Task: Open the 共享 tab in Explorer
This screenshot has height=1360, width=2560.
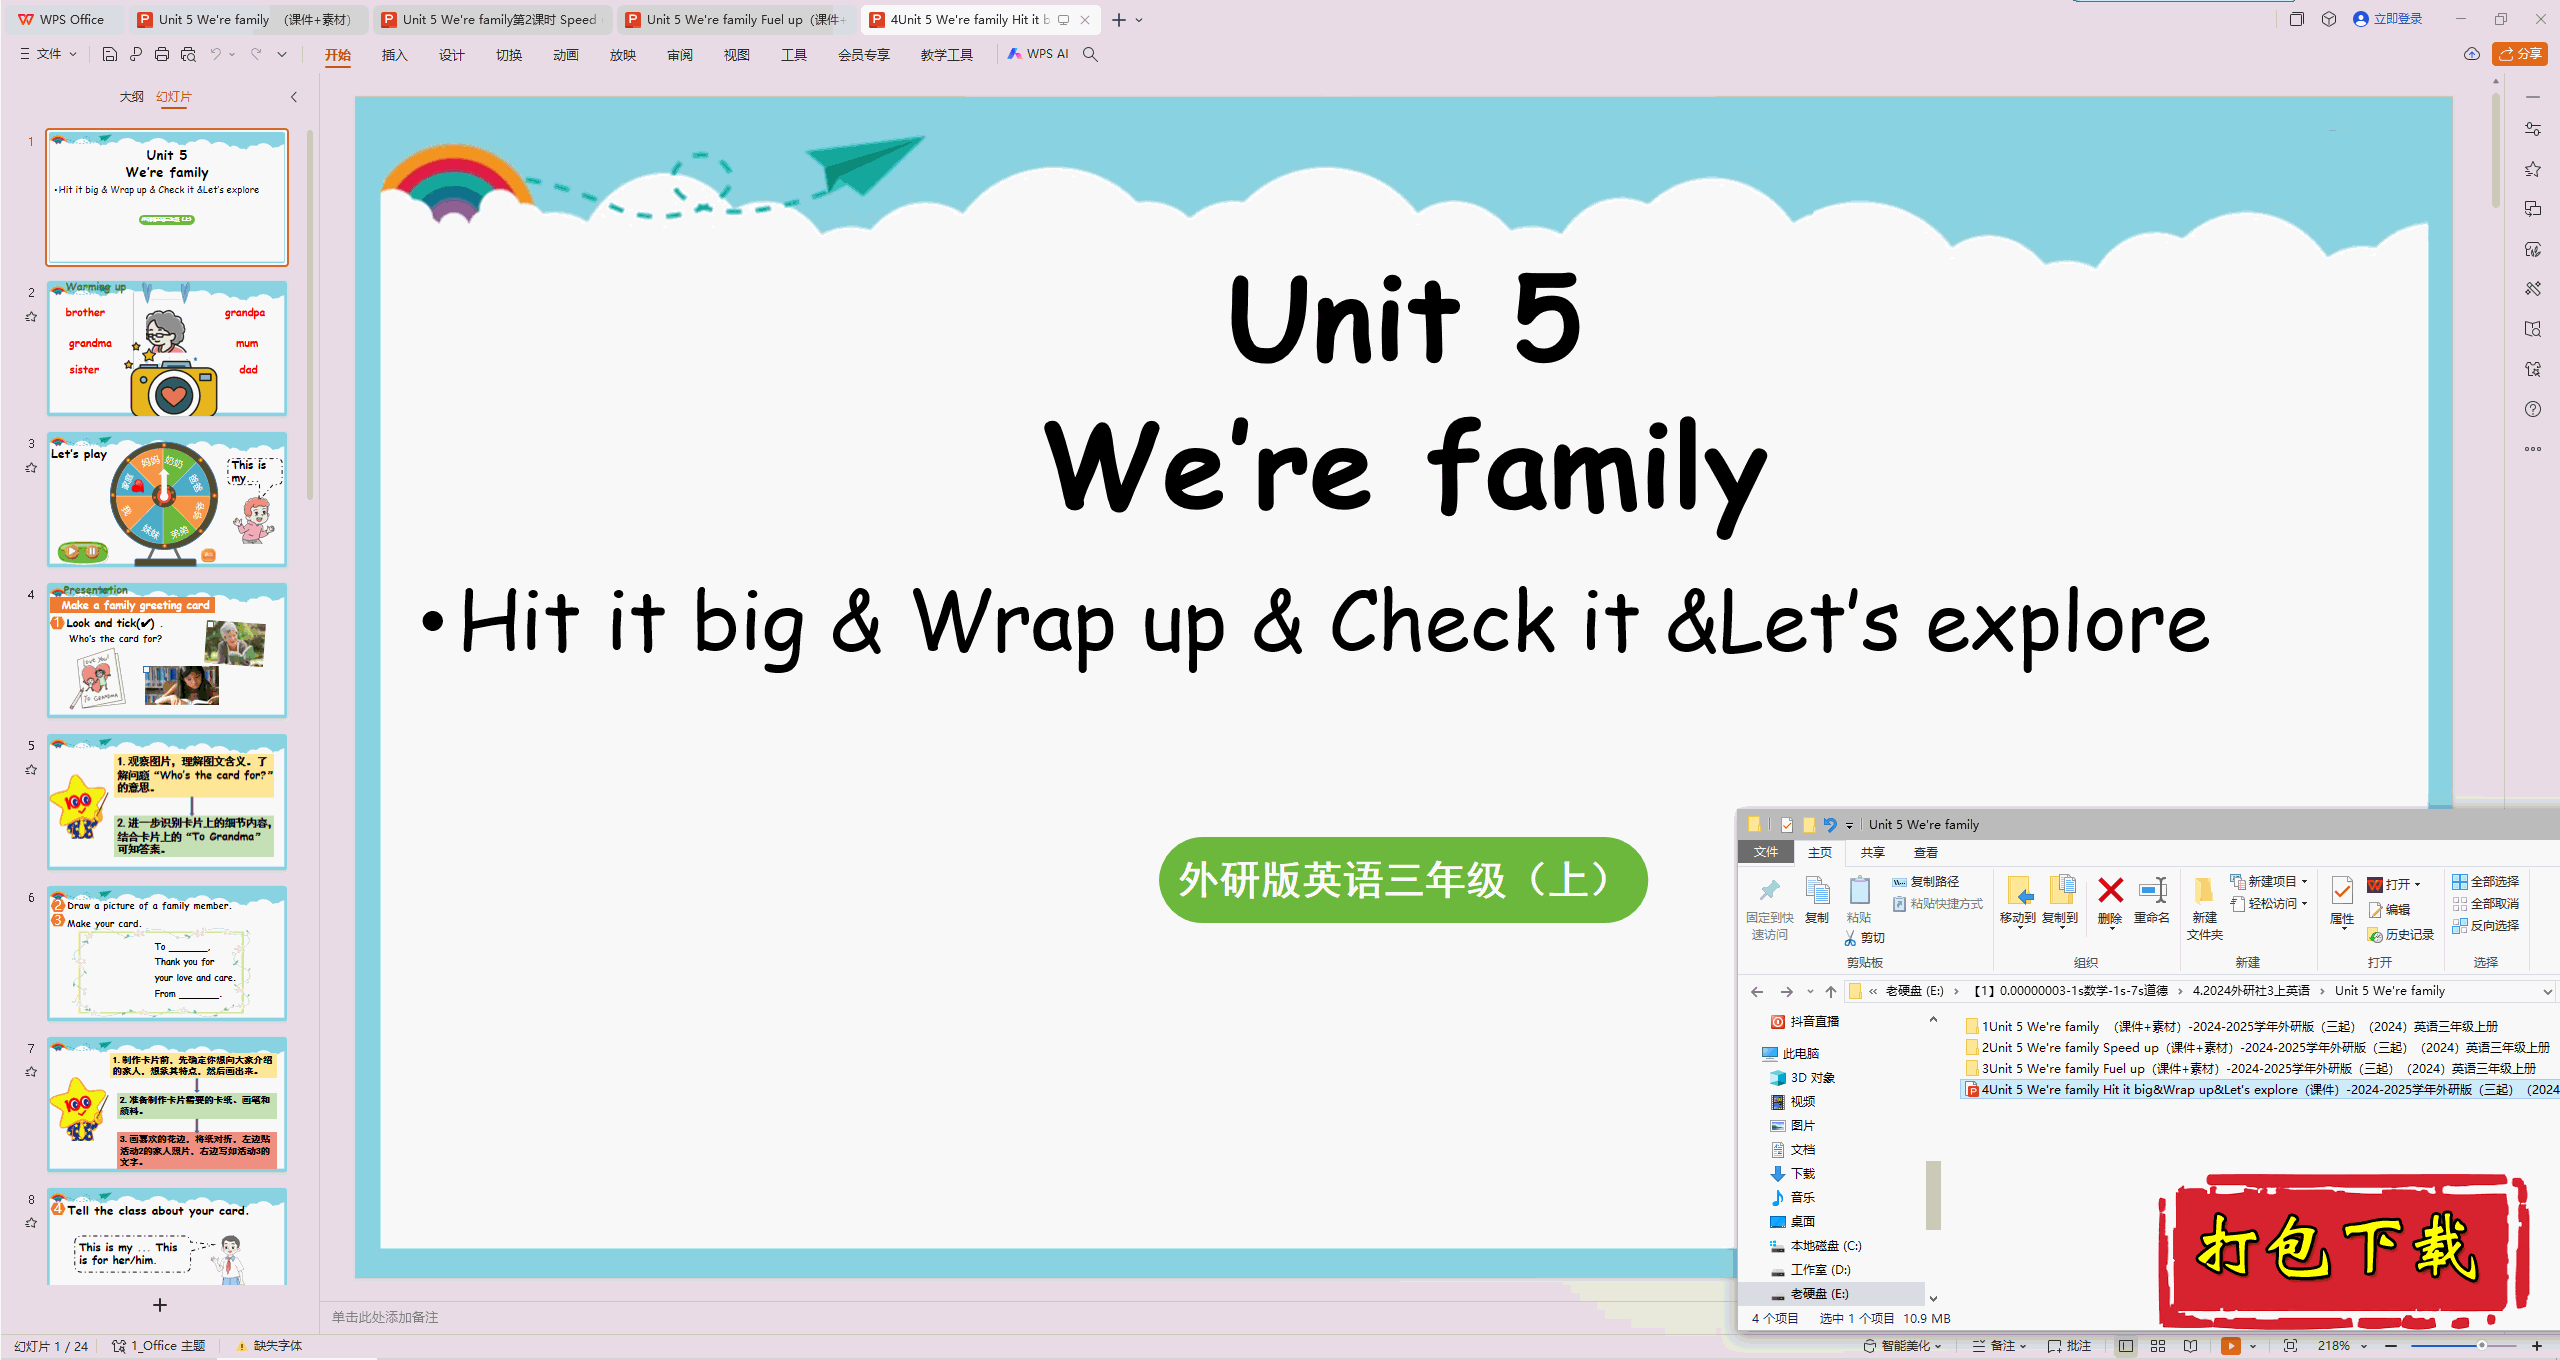Action: pyautogui.click(x=1872, y=852)
